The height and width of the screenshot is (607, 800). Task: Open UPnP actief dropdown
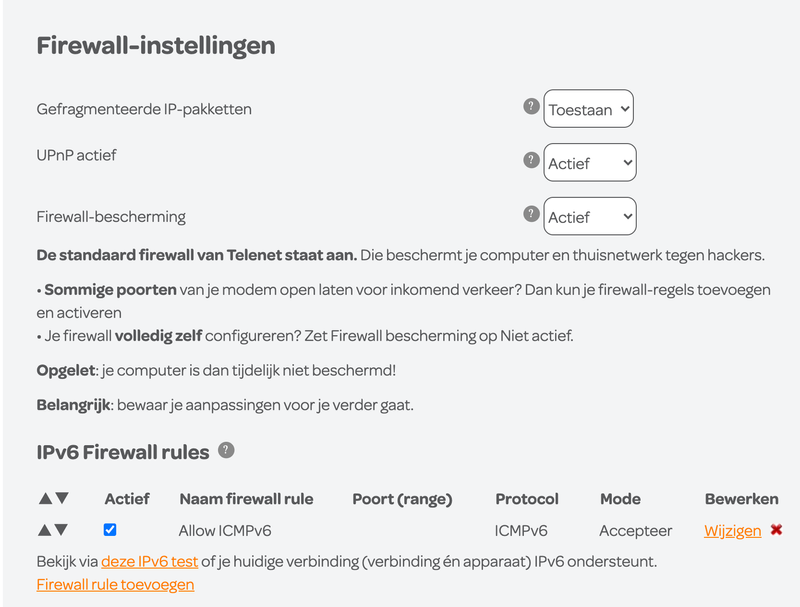click(590, 162)
